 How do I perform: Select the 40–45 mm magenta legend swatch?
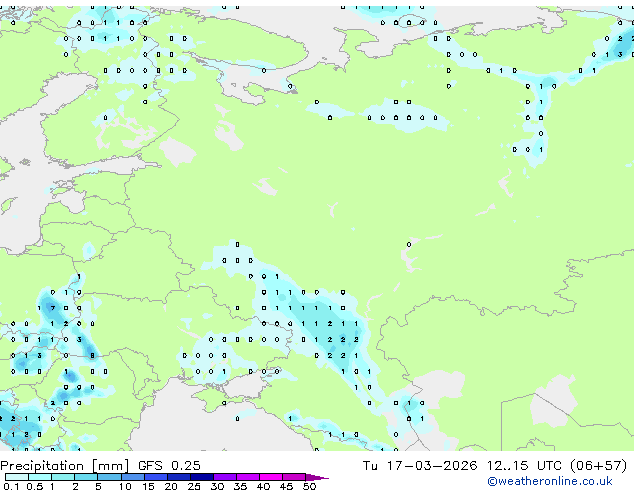(271, 477)
